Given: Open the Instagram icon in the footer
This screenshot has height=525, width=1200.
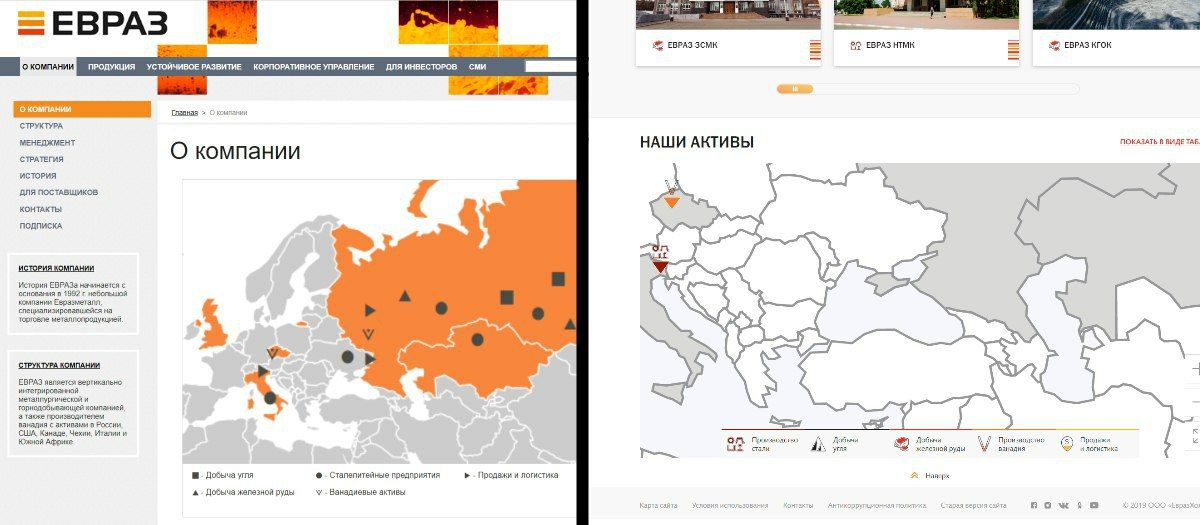Looking at the screenshot, I should (1048, 506).
